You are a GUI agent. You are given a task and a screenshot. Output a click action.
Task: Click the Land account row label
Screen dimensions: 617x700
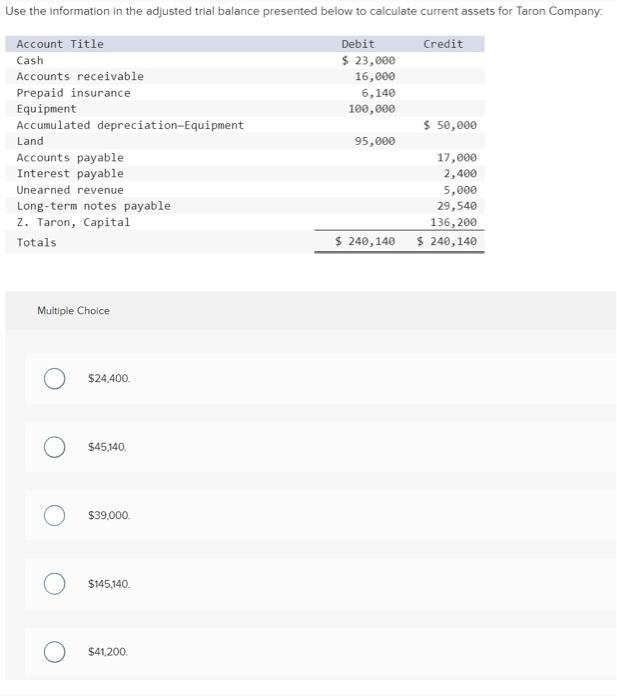tap(30, 141)
